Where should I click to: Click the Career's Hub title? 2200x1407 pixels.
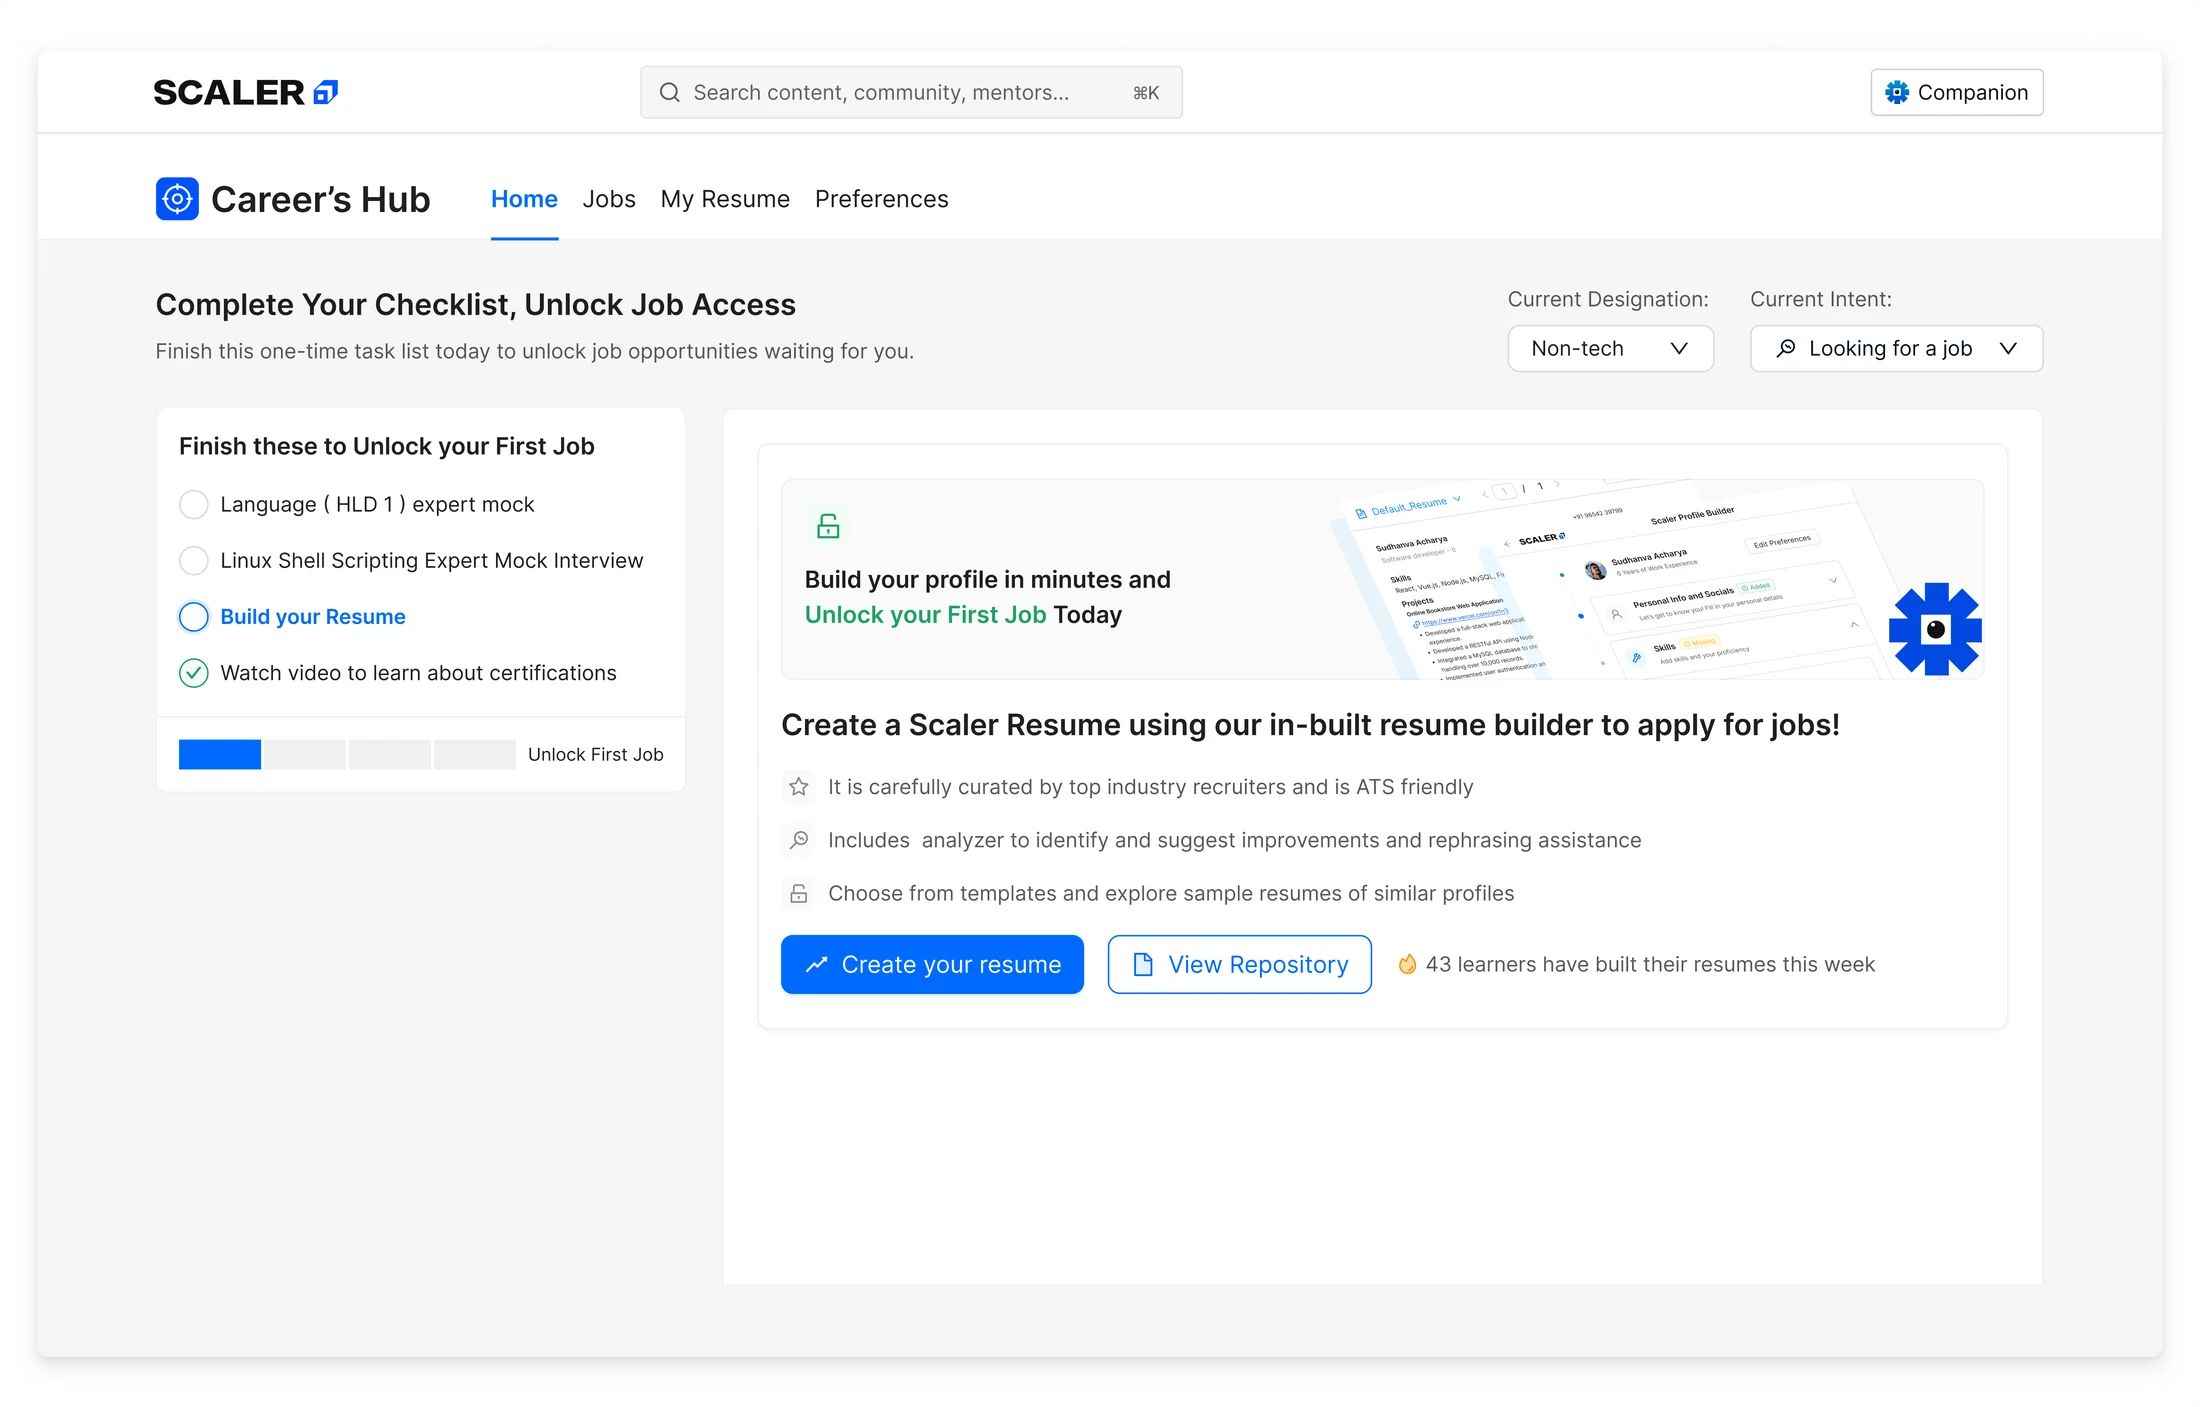click(x=320, y=199)
